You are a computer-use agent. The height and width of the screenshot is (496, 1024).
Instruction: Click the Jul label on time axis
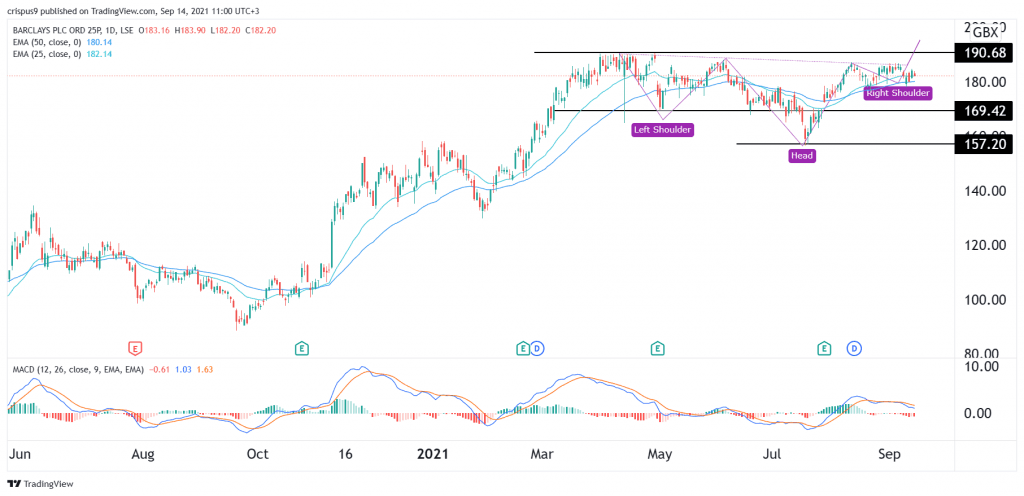tap(774, 454)
